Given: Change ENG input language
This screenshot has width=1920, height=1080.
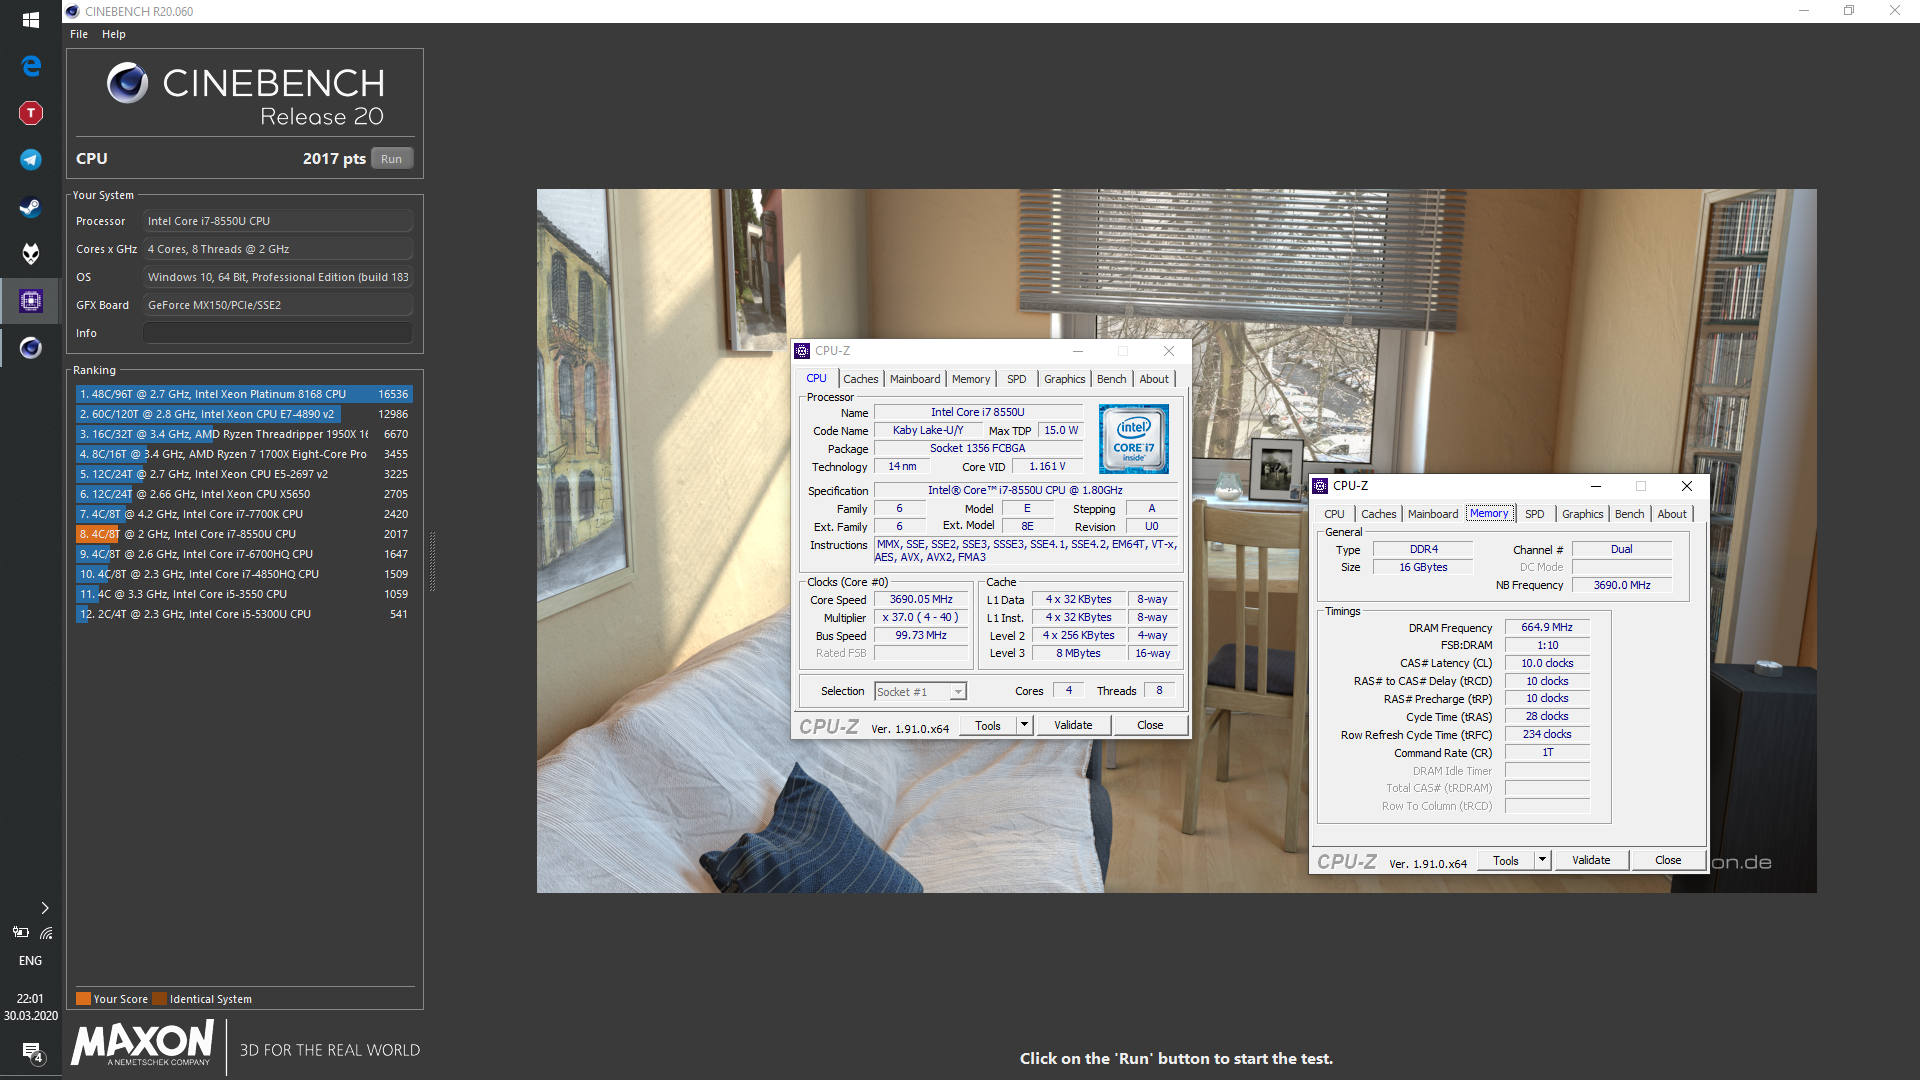Looking at the screenshot, I should tap(30, 961).
